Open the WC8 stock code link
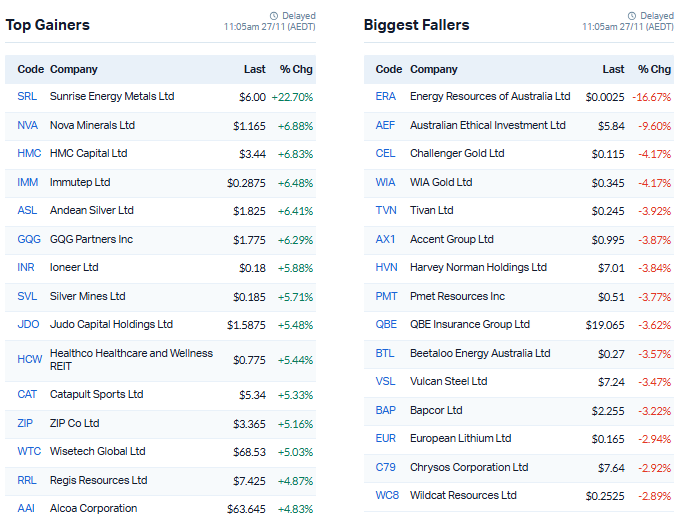Screen dimensions: 685x520 [387, 495]
